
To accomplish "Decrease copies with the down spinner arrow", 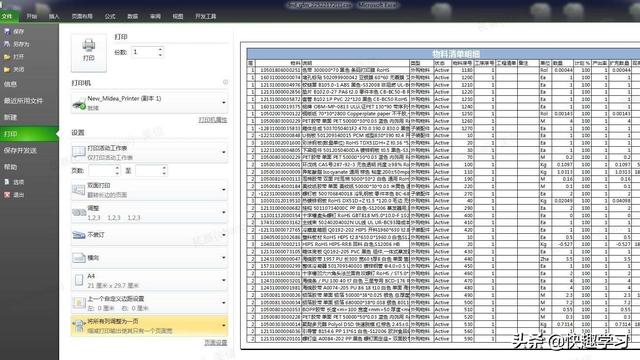I will coord(160,55).
